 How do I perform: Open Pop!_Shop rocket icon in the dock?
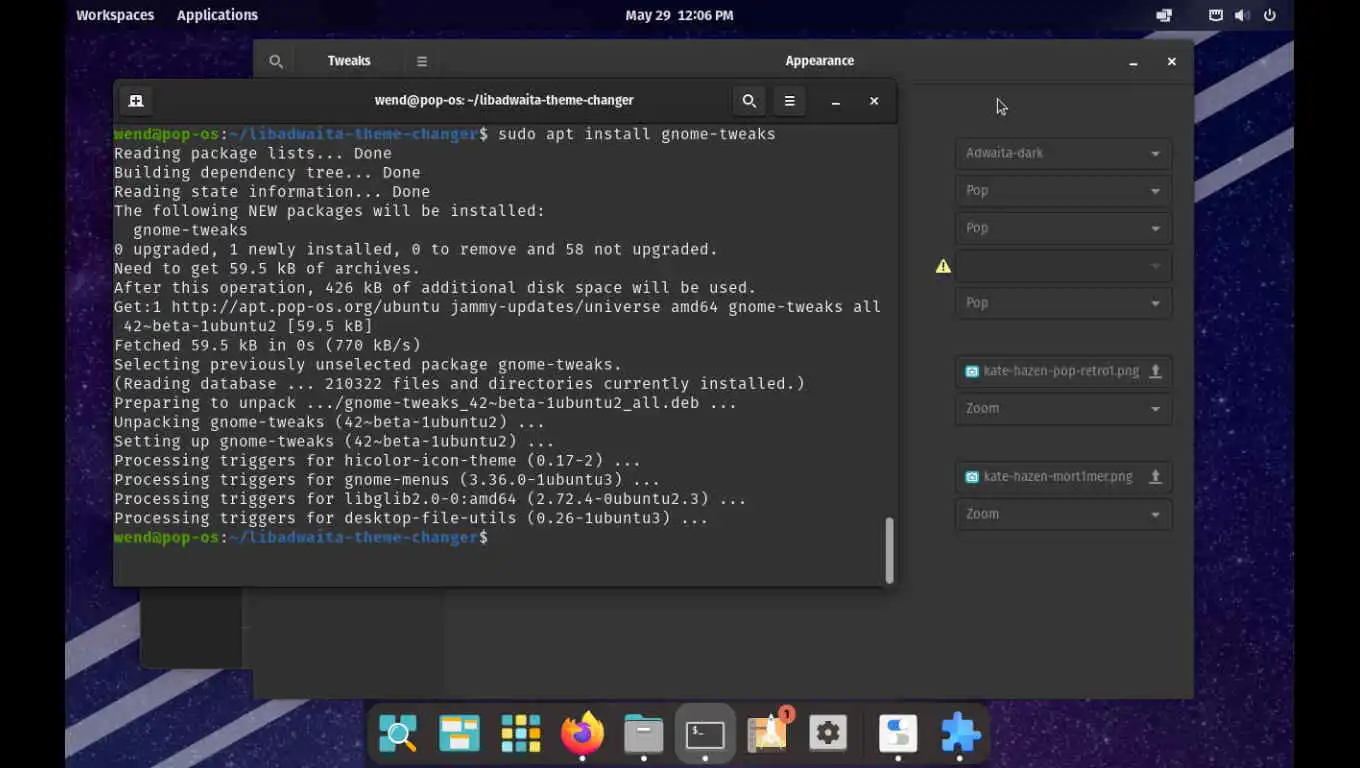click(x=767, y=734)
